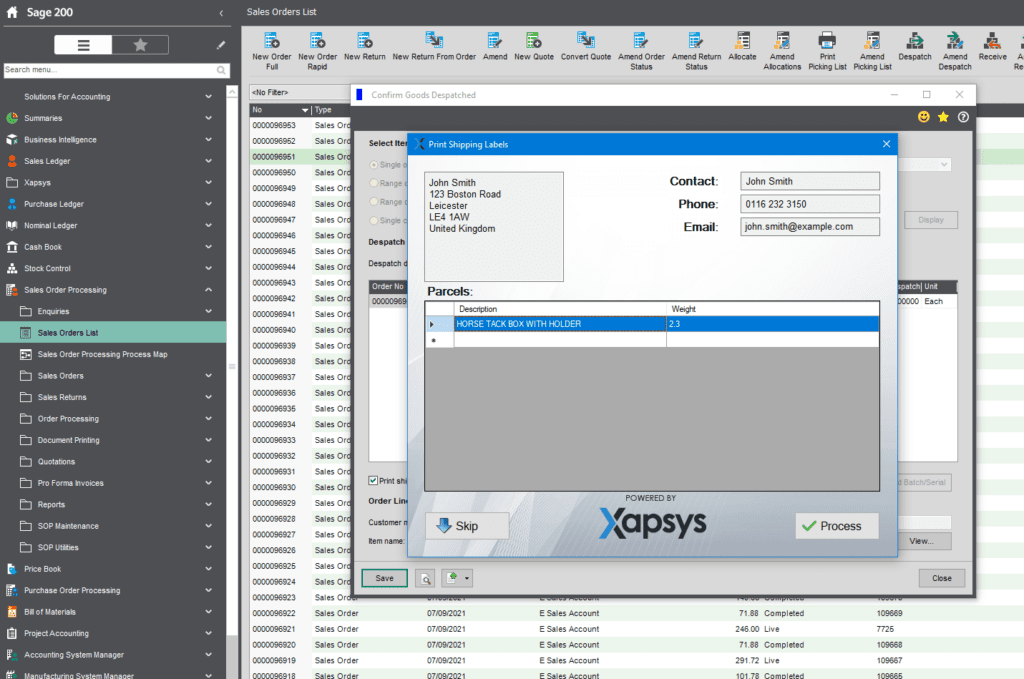Expand the Enquiries folder
This screenshot has width=1024, height=679.
tap(208, 311)
